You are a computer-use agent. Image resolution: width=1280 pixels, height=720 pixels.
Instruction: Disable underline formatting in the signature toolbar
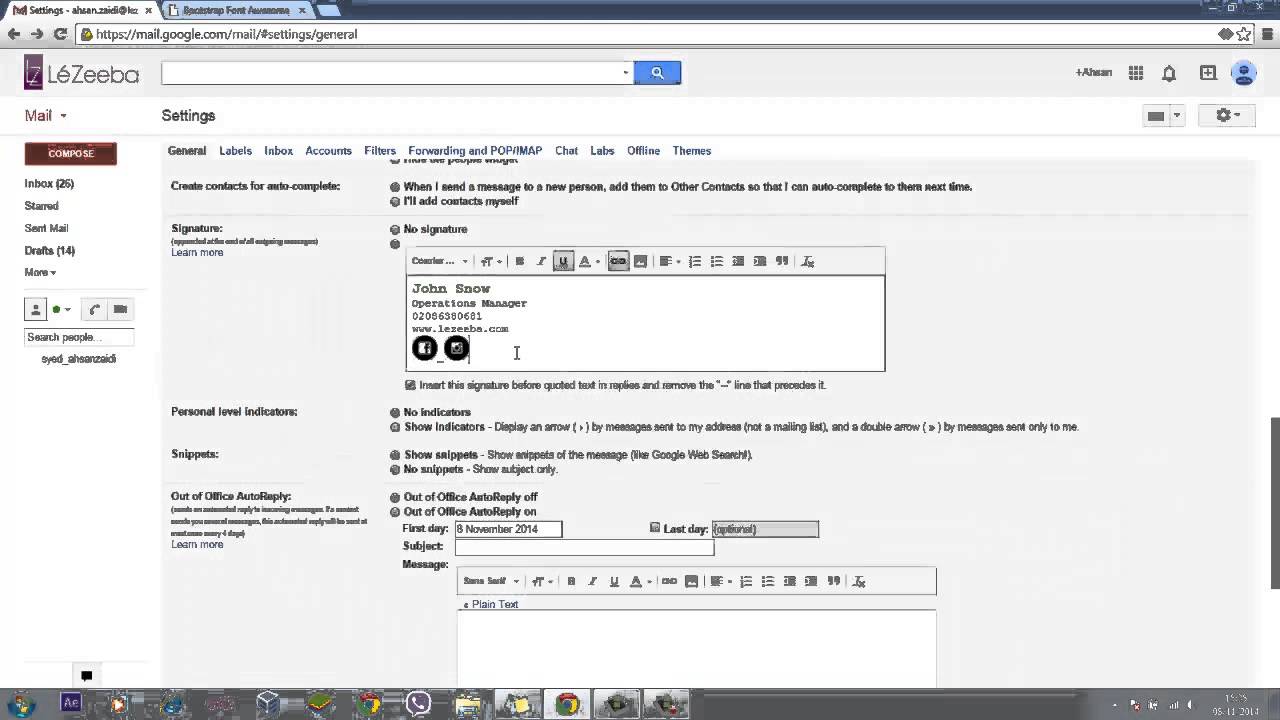(x=563, y=261)
